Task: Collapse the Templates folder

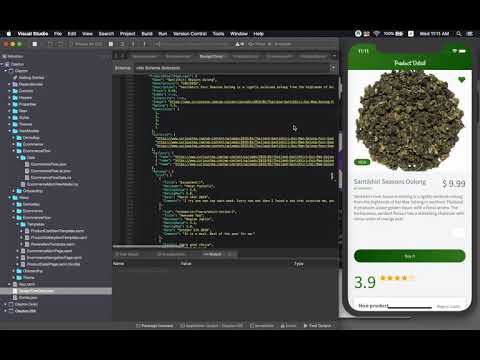Action: tap(18, 224)
